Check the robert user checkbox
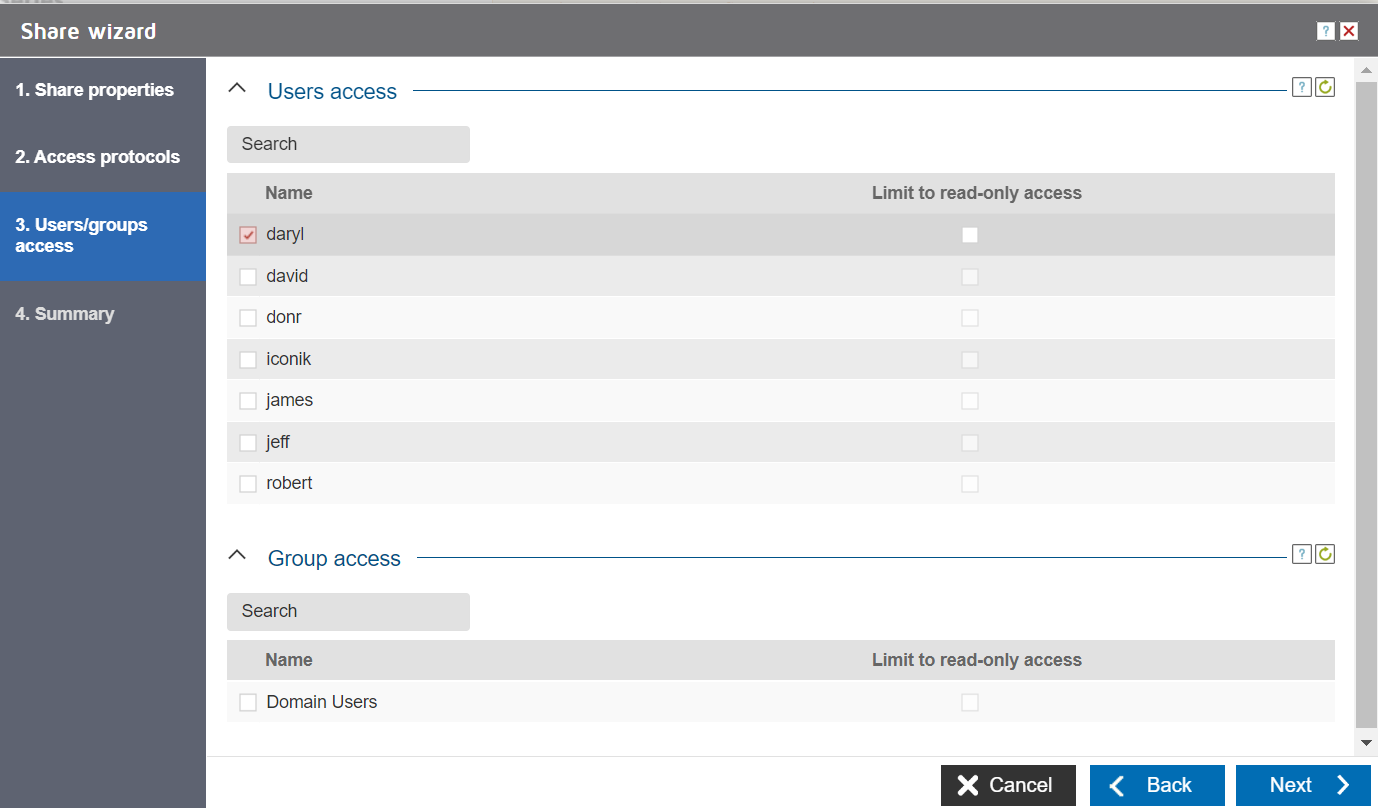The height and width of the screenshot is (808, 1378). point(248,484)
